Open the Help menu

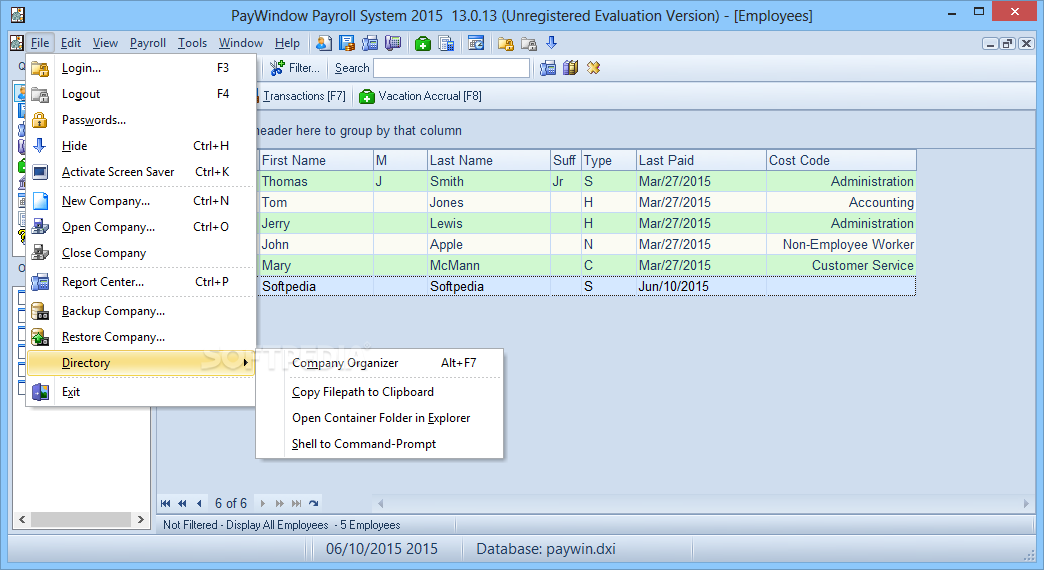(288, 43)
